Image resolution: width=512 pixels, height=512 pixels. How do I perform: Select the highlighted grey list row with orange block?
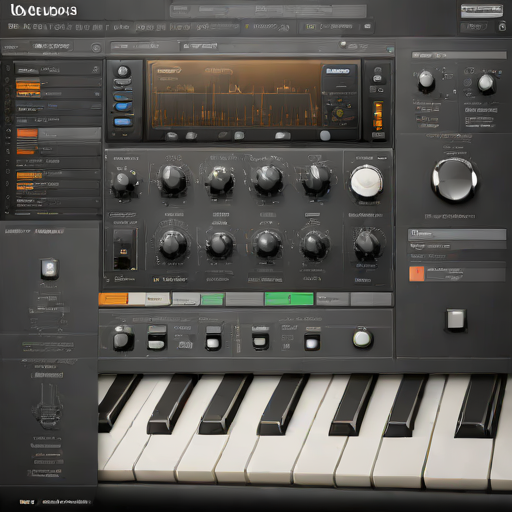59,134
